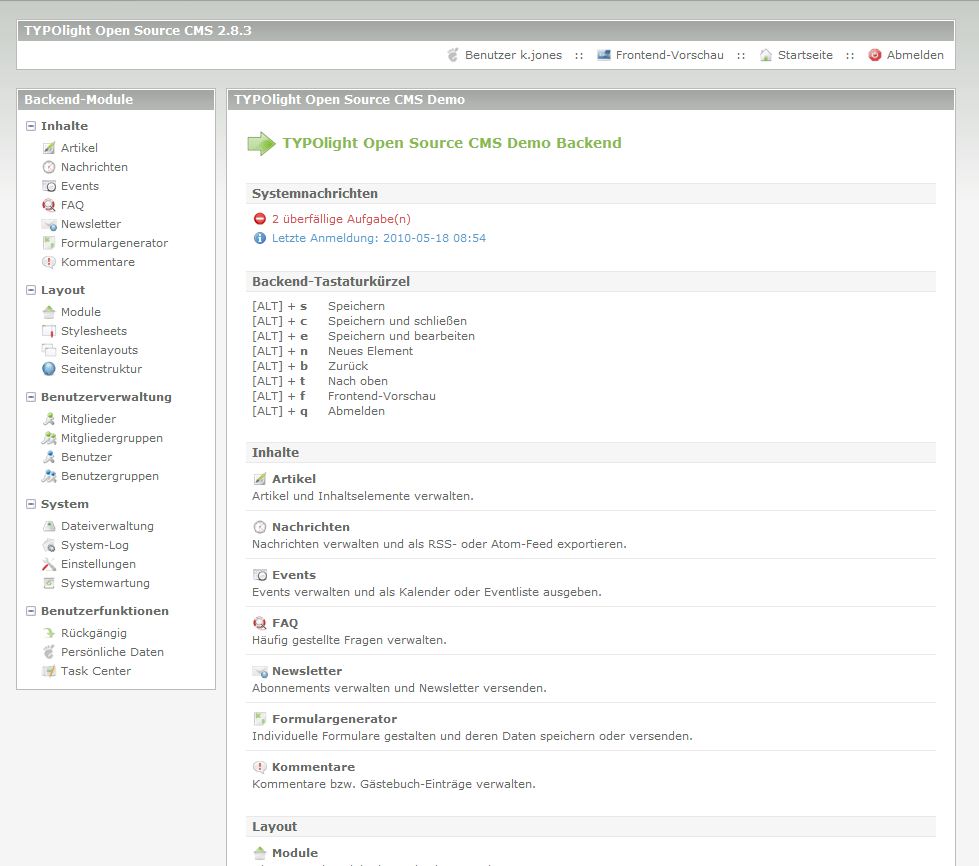Open Newsletter link in main content area
979x866 pixels.
(307, 671)
